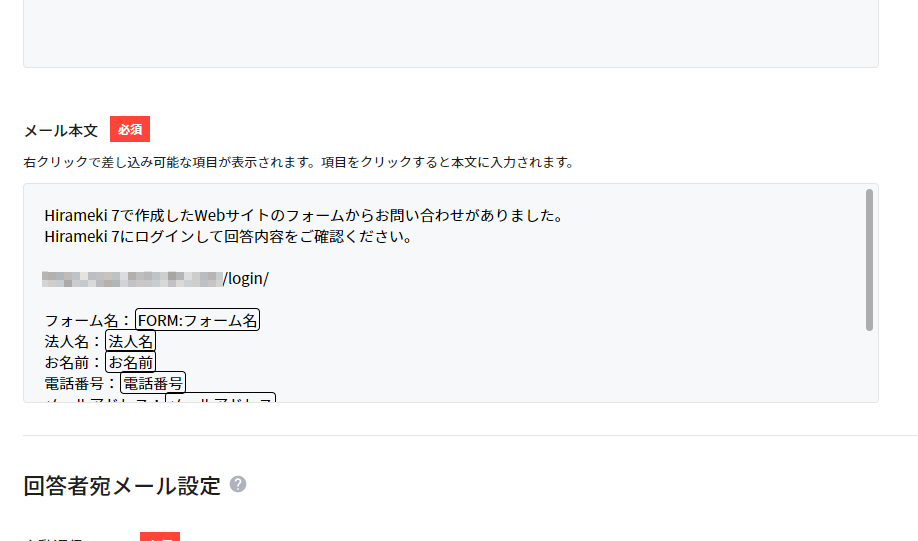The image size is (918, 541).
Task: Open help icon beside 回答者宛メール設定 heading
Action: [238, 484]
